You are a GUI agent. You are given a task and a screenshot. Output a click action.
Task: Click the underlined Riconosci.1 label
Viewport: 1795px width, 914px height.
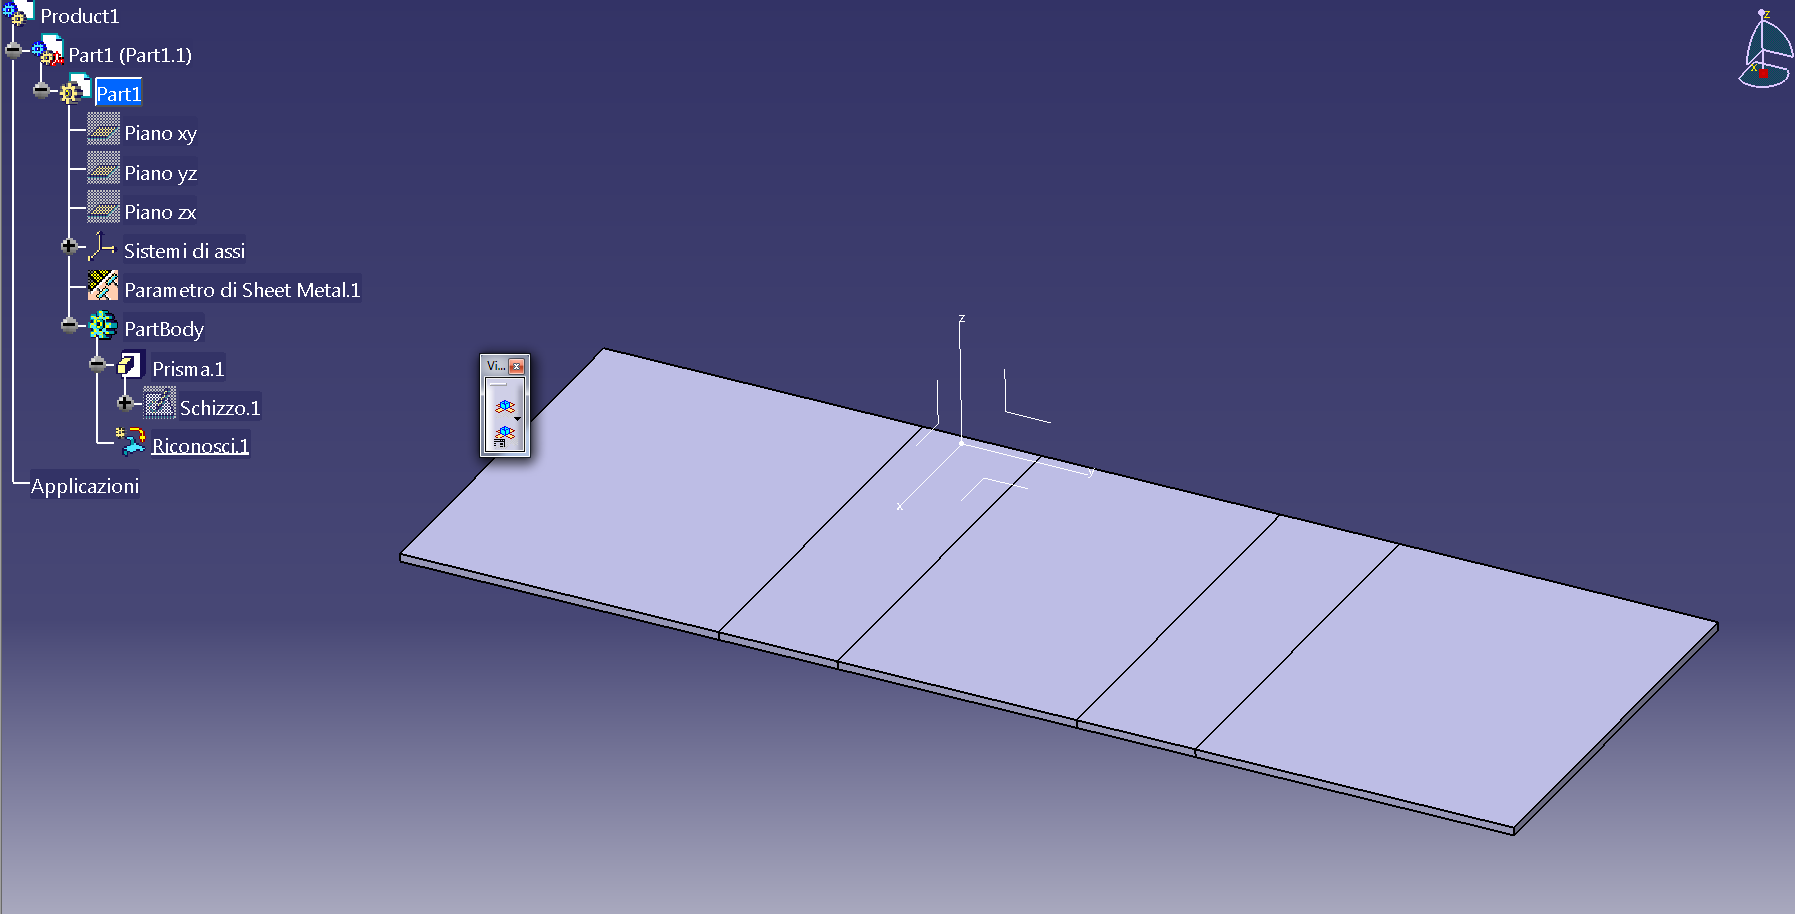point(200,444)
